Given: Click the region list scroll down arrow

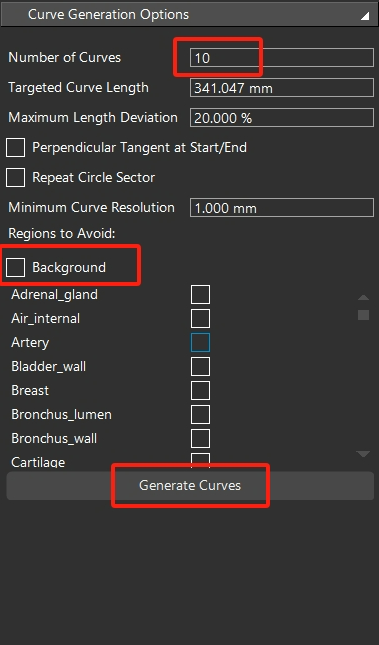Looking at the screenshot, I should coord(363,454).
